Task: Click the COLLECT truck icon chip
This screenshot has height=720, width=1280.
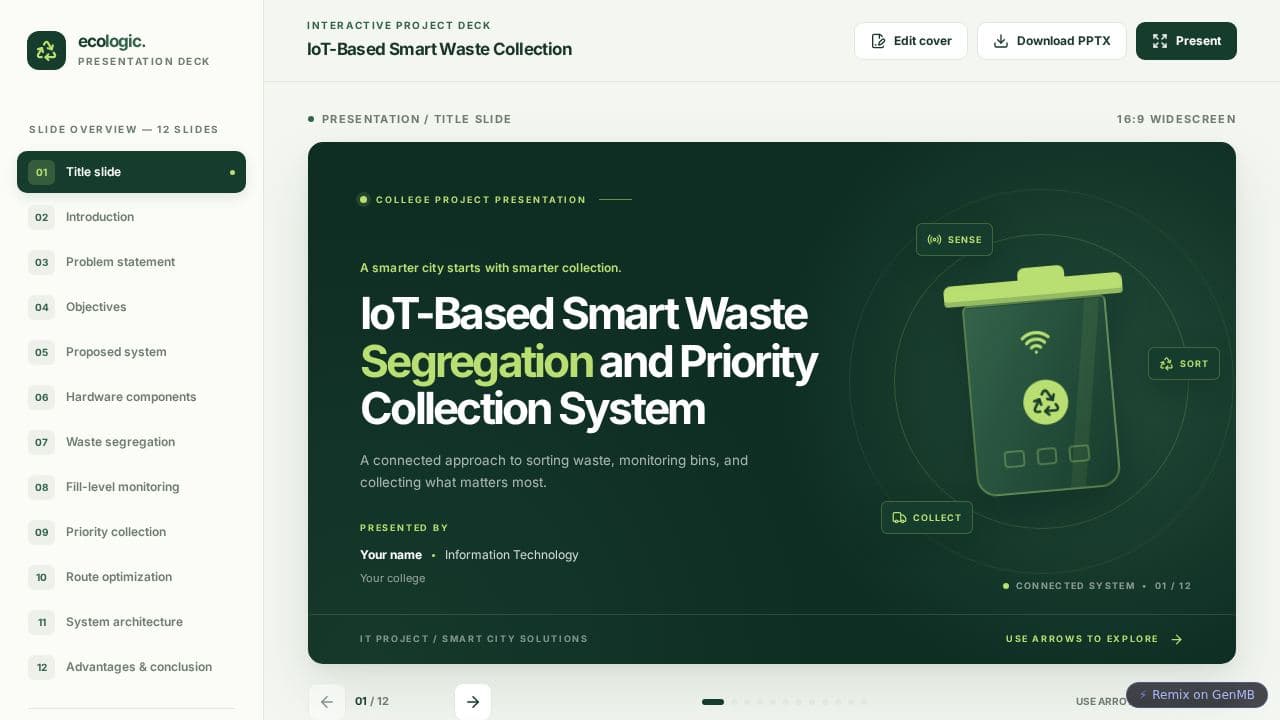Action: click(x=927, y=518)
